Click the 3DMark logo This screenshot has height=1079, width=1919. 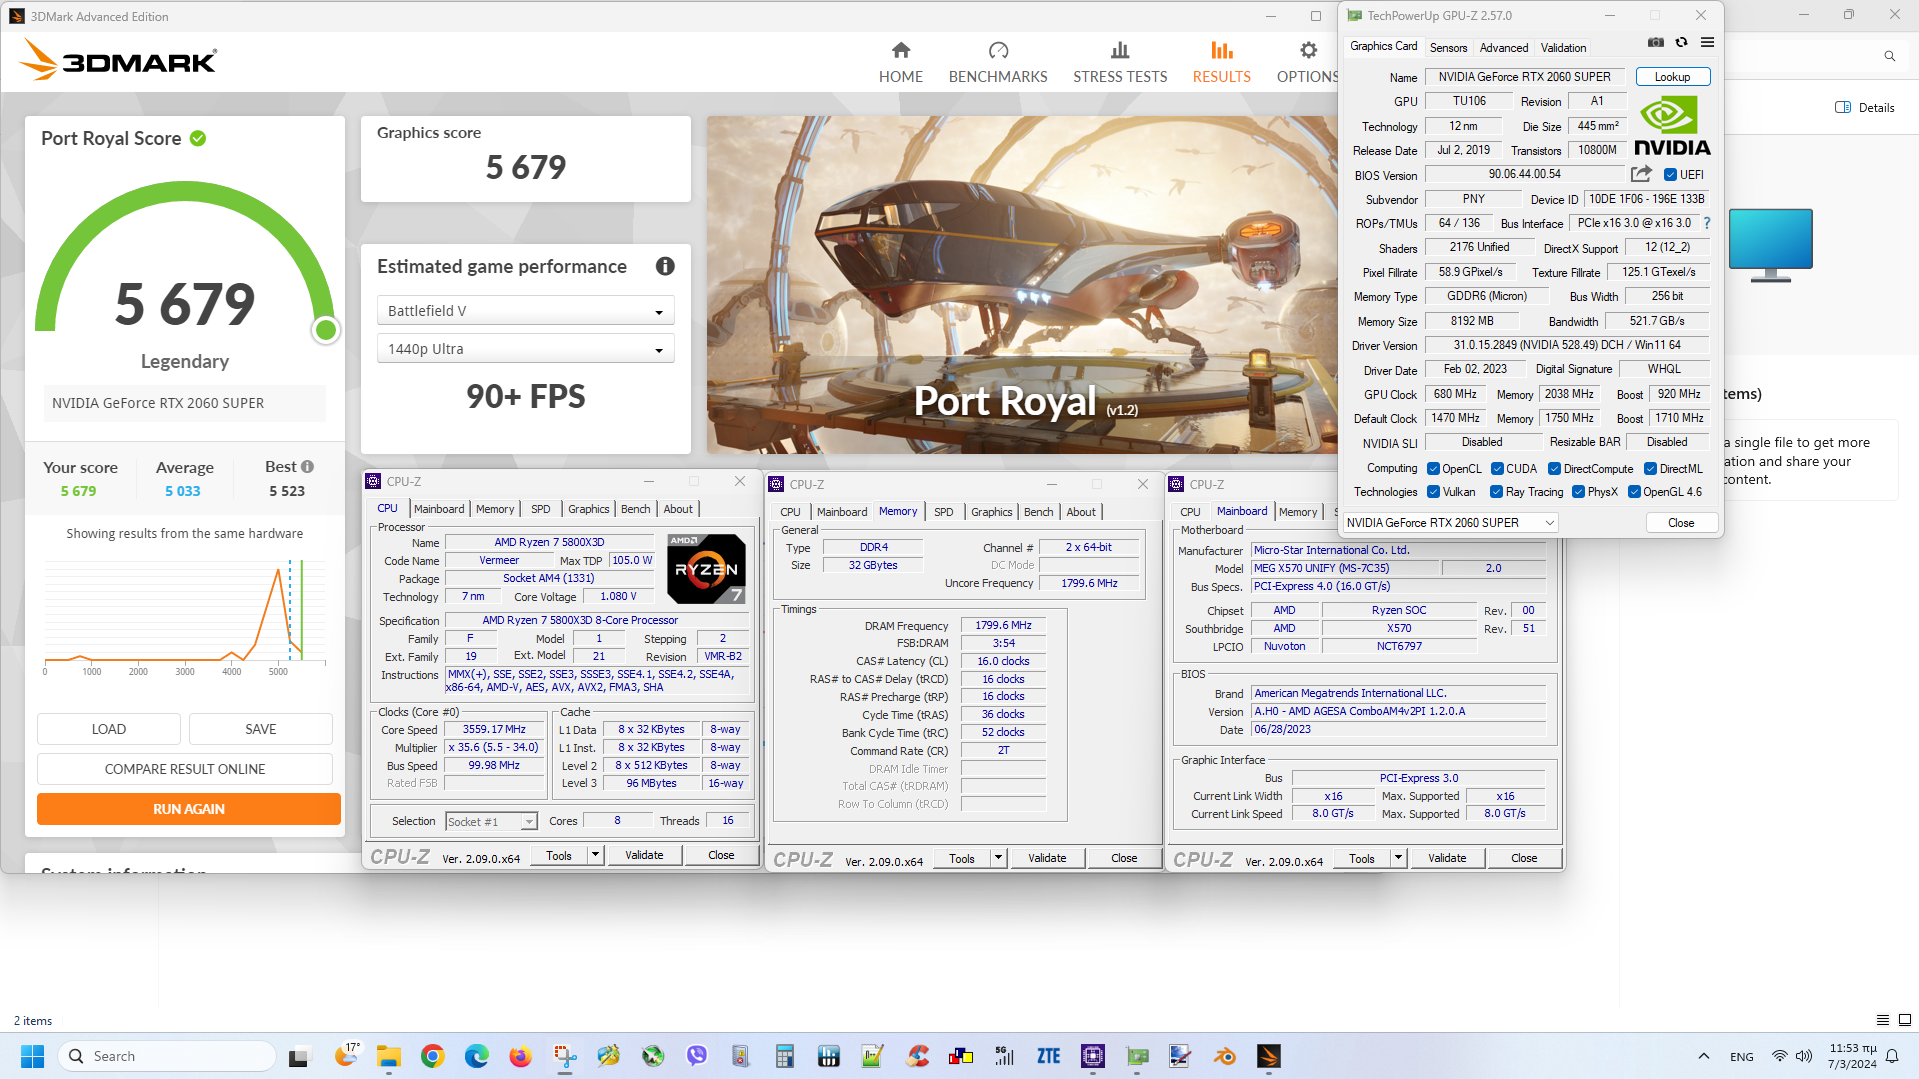coord(118,60)
